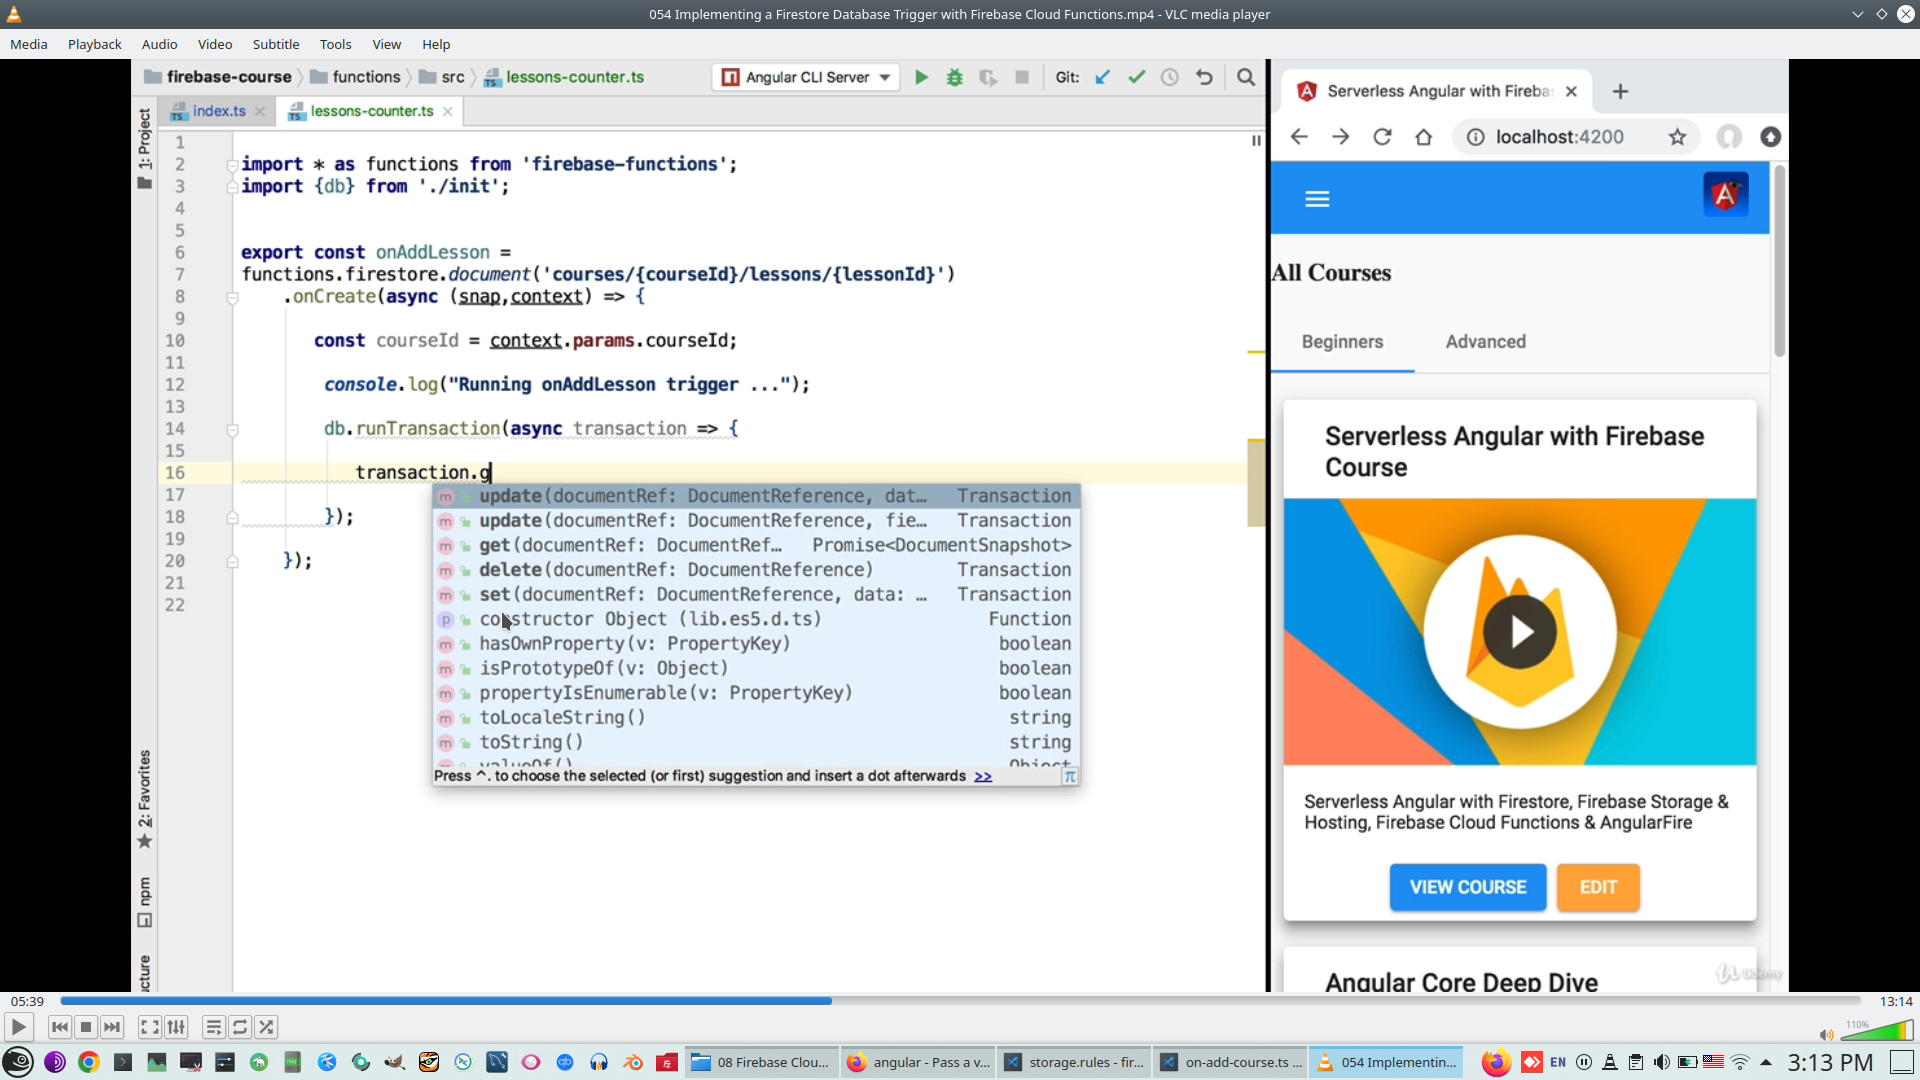Screen dimensions: 1920x1080
Task: Skip to the next media track
Action: point(113,1027)
